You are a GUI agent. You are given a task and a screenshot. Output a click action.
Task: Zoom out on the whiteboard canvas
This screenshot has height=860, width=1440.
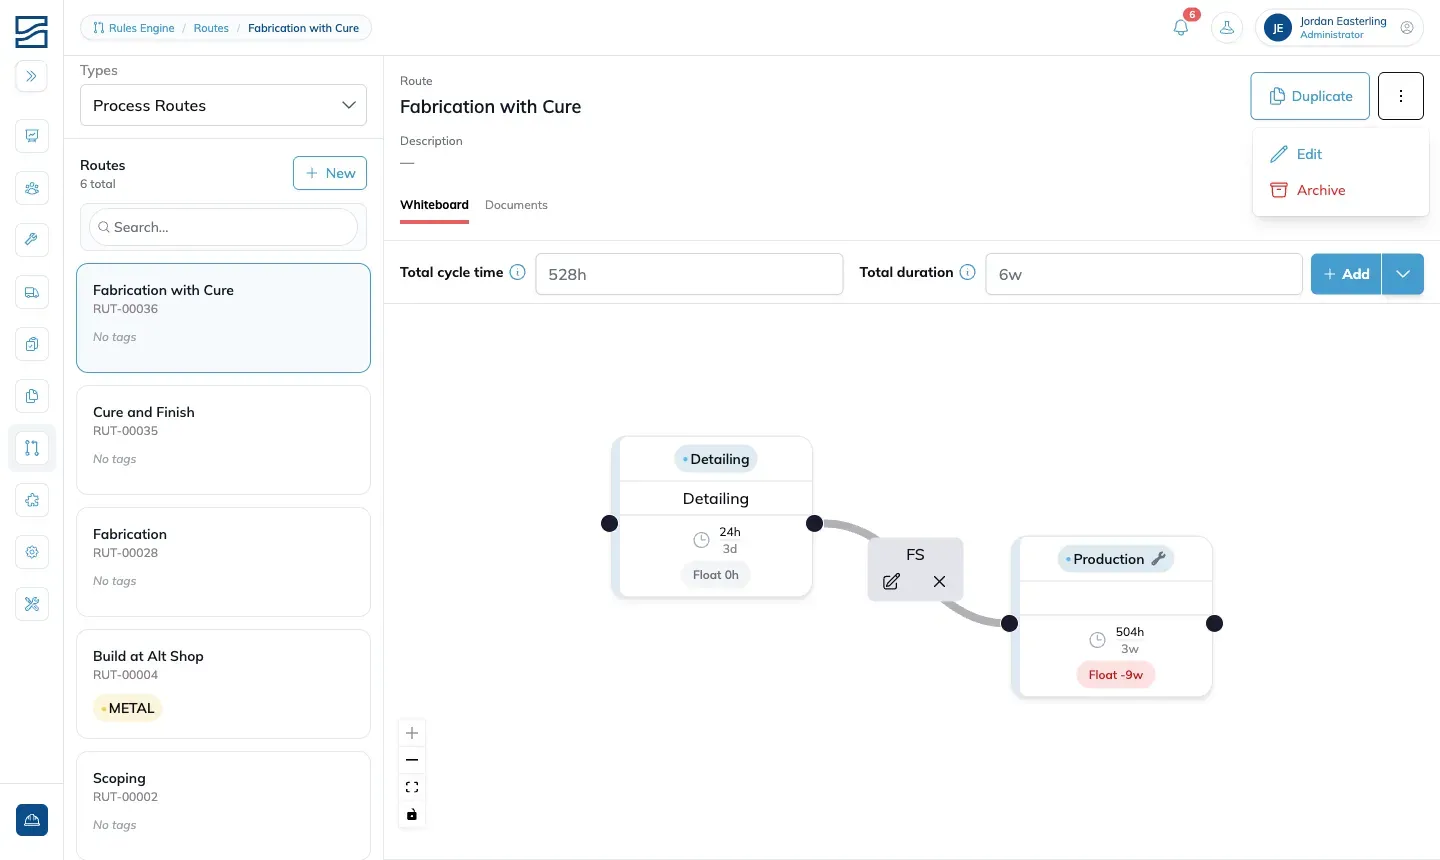pos(412,760)
